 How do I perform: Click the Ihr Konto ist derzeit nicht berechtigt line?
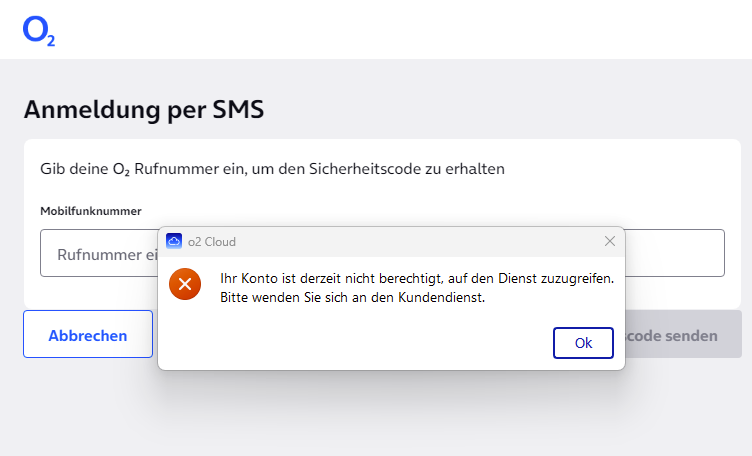(x=417, y=278)
